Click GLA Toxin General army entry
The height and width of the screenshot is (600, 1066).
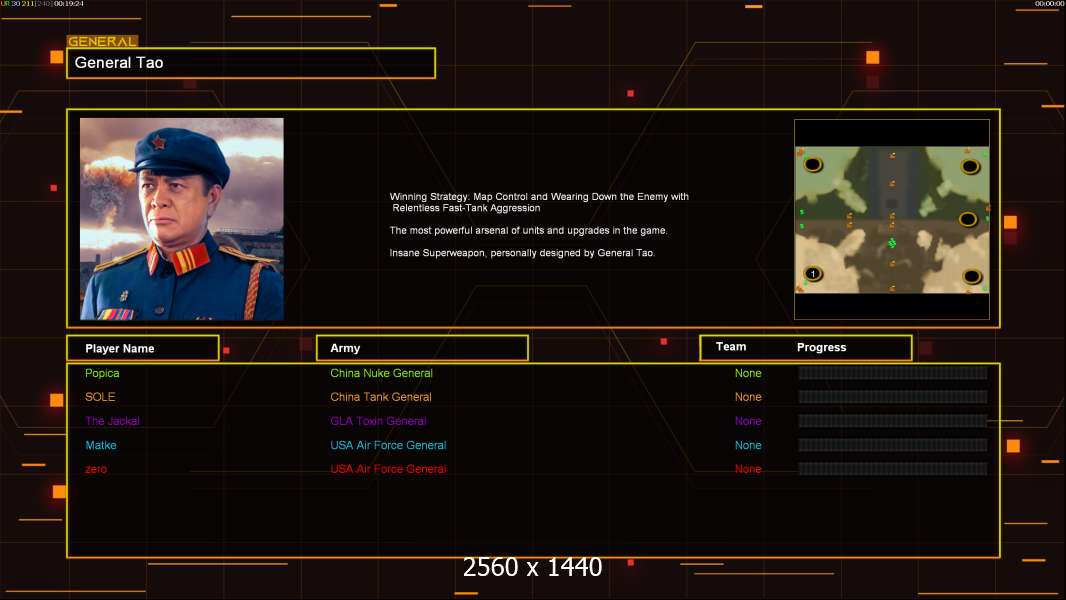378,421
